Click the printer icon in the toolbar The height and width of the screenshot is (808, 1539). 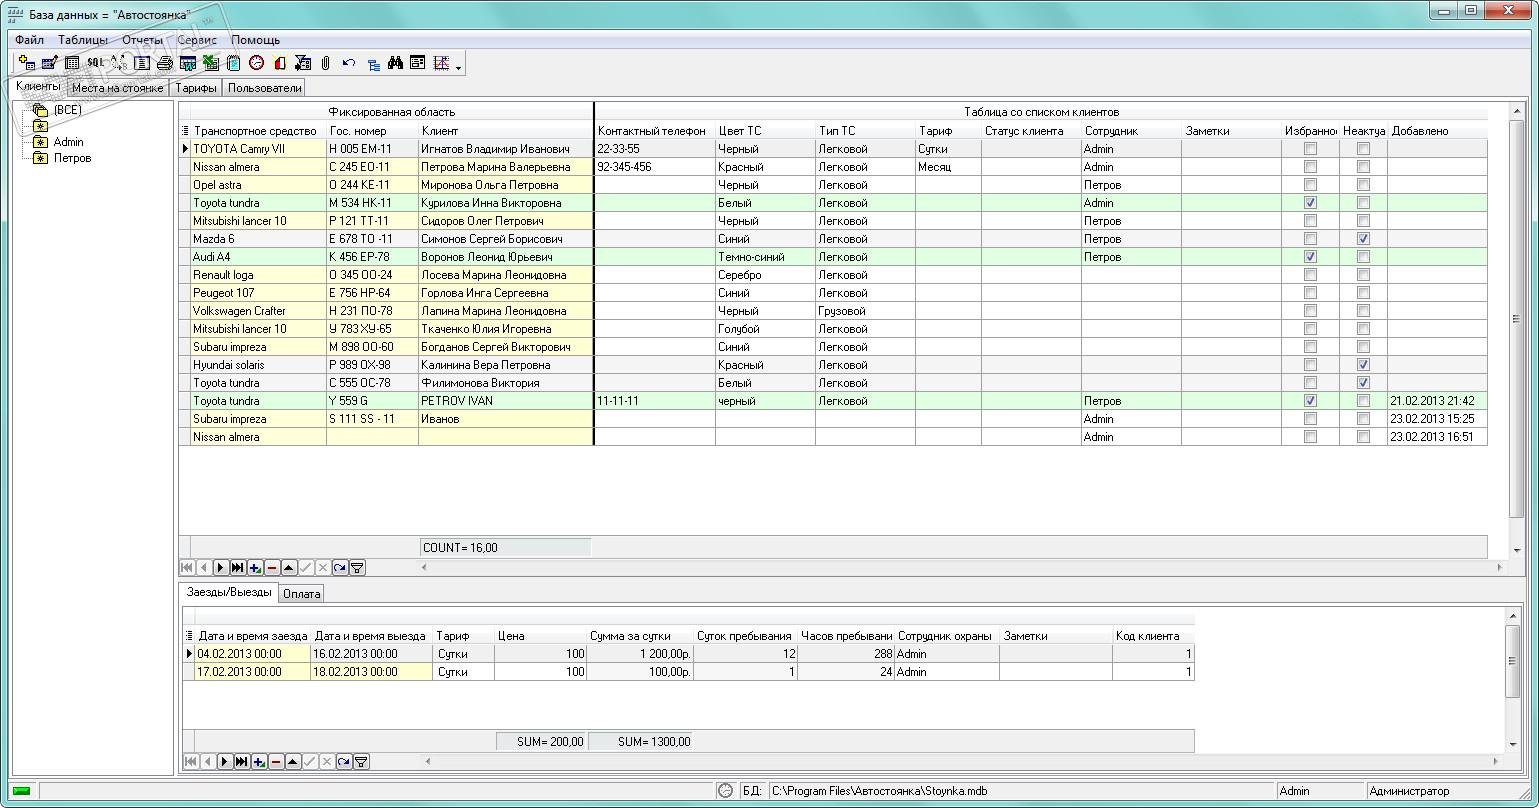pos(165,63)
